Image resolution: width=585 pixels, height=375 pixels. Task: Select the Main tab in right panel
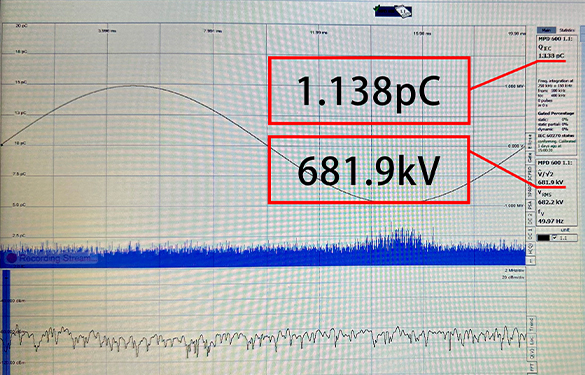tap(546, 30)
